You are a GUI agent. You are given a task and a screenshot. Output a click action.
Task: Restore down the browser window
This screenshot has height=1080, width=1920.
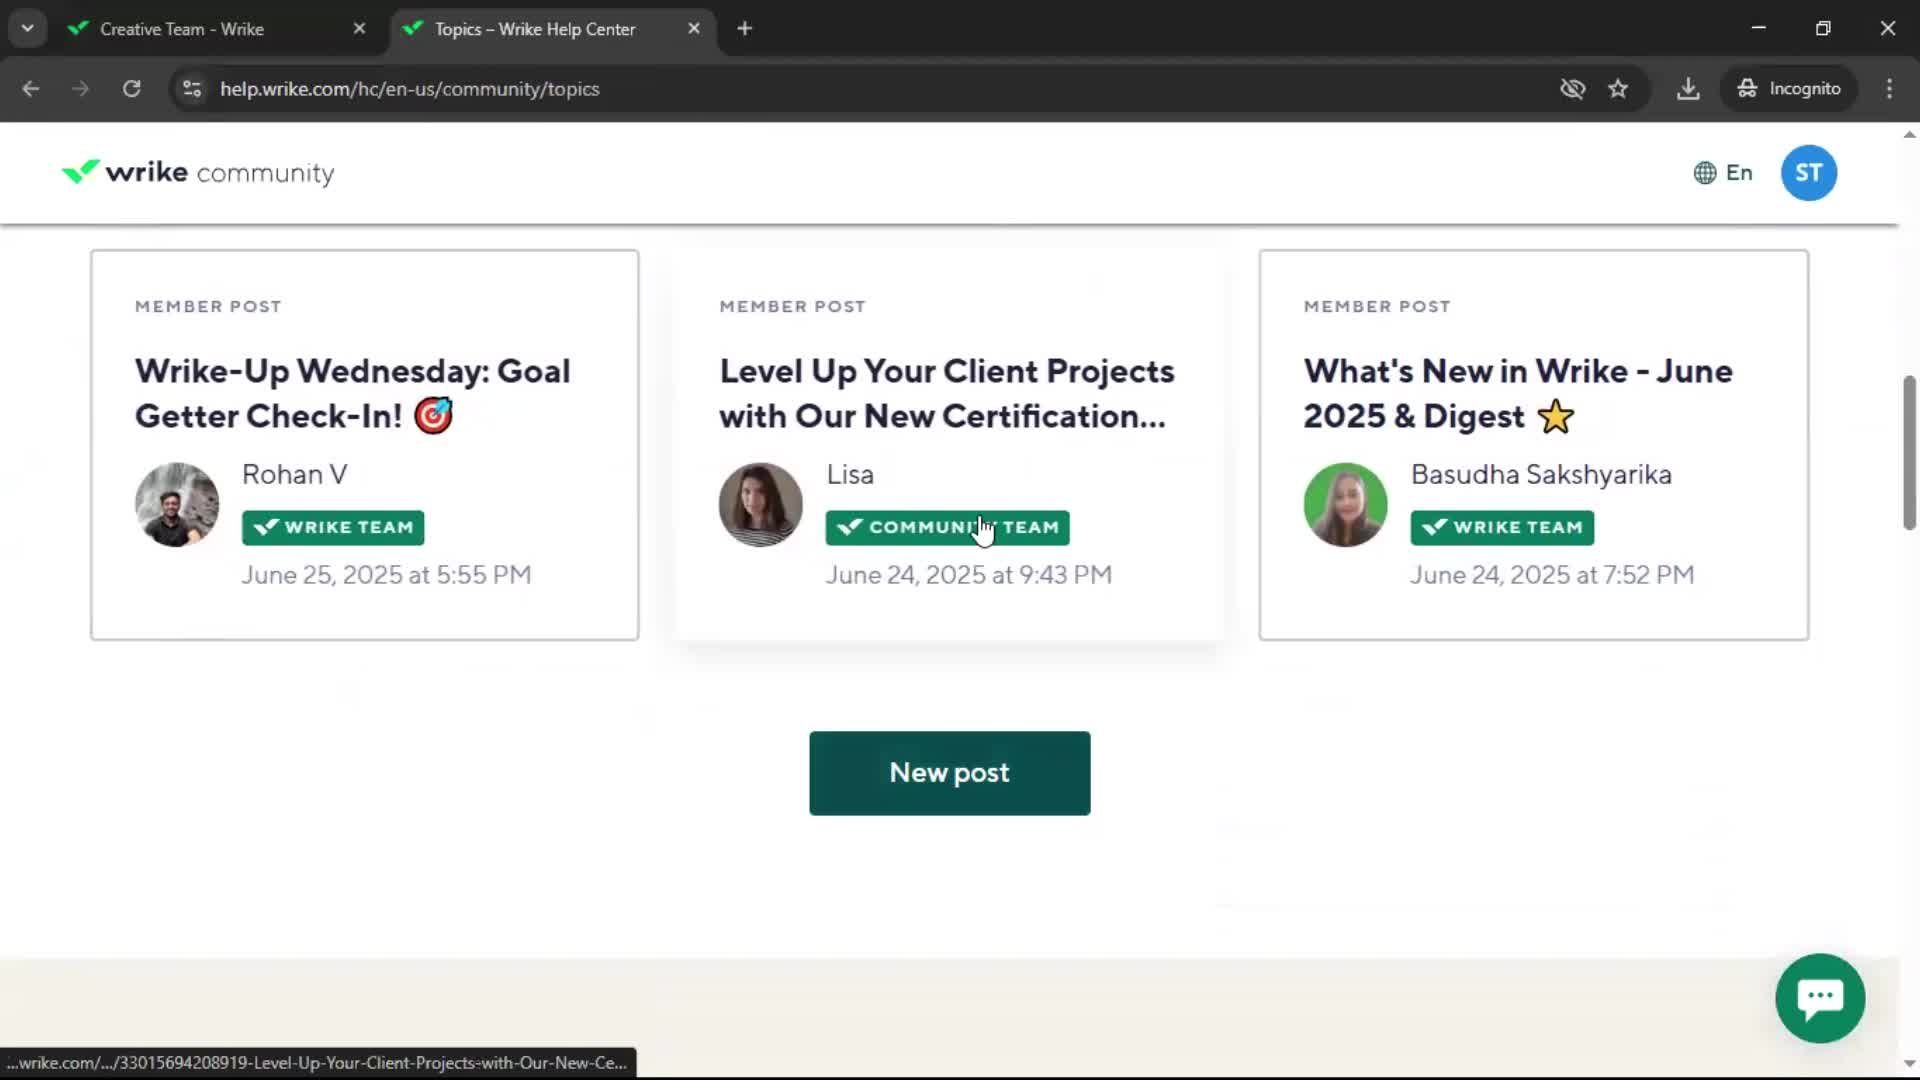click(x=1823, y=29)
